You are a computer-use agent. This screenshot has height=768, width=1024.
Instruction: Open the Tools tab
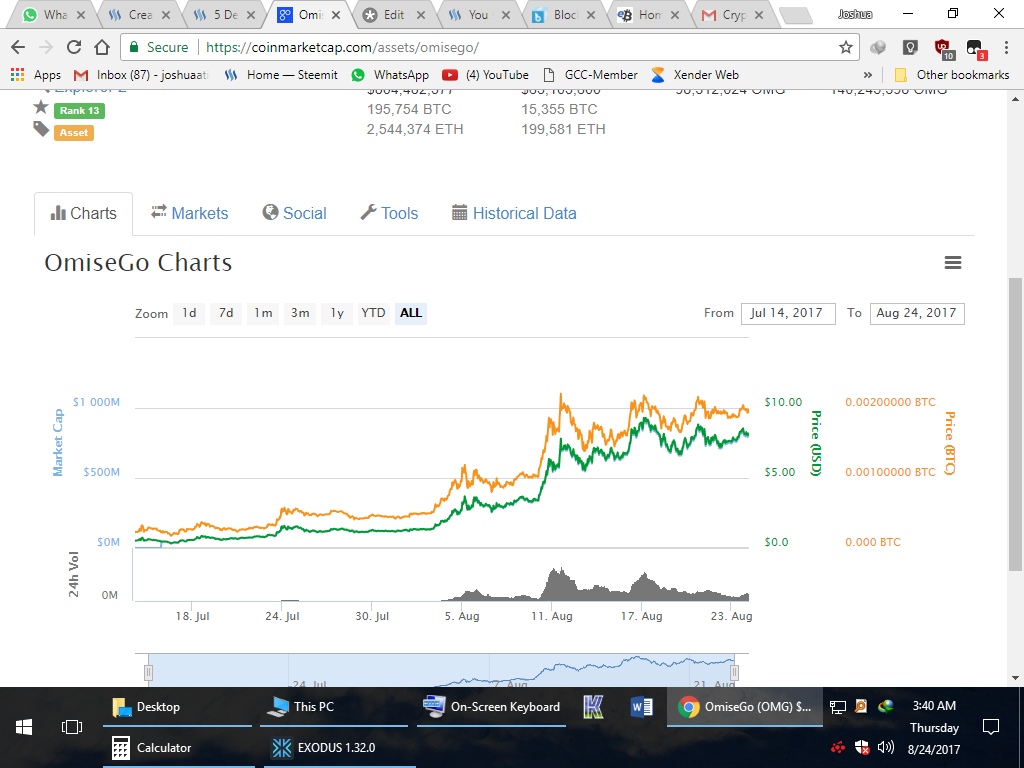coord(389,214)
